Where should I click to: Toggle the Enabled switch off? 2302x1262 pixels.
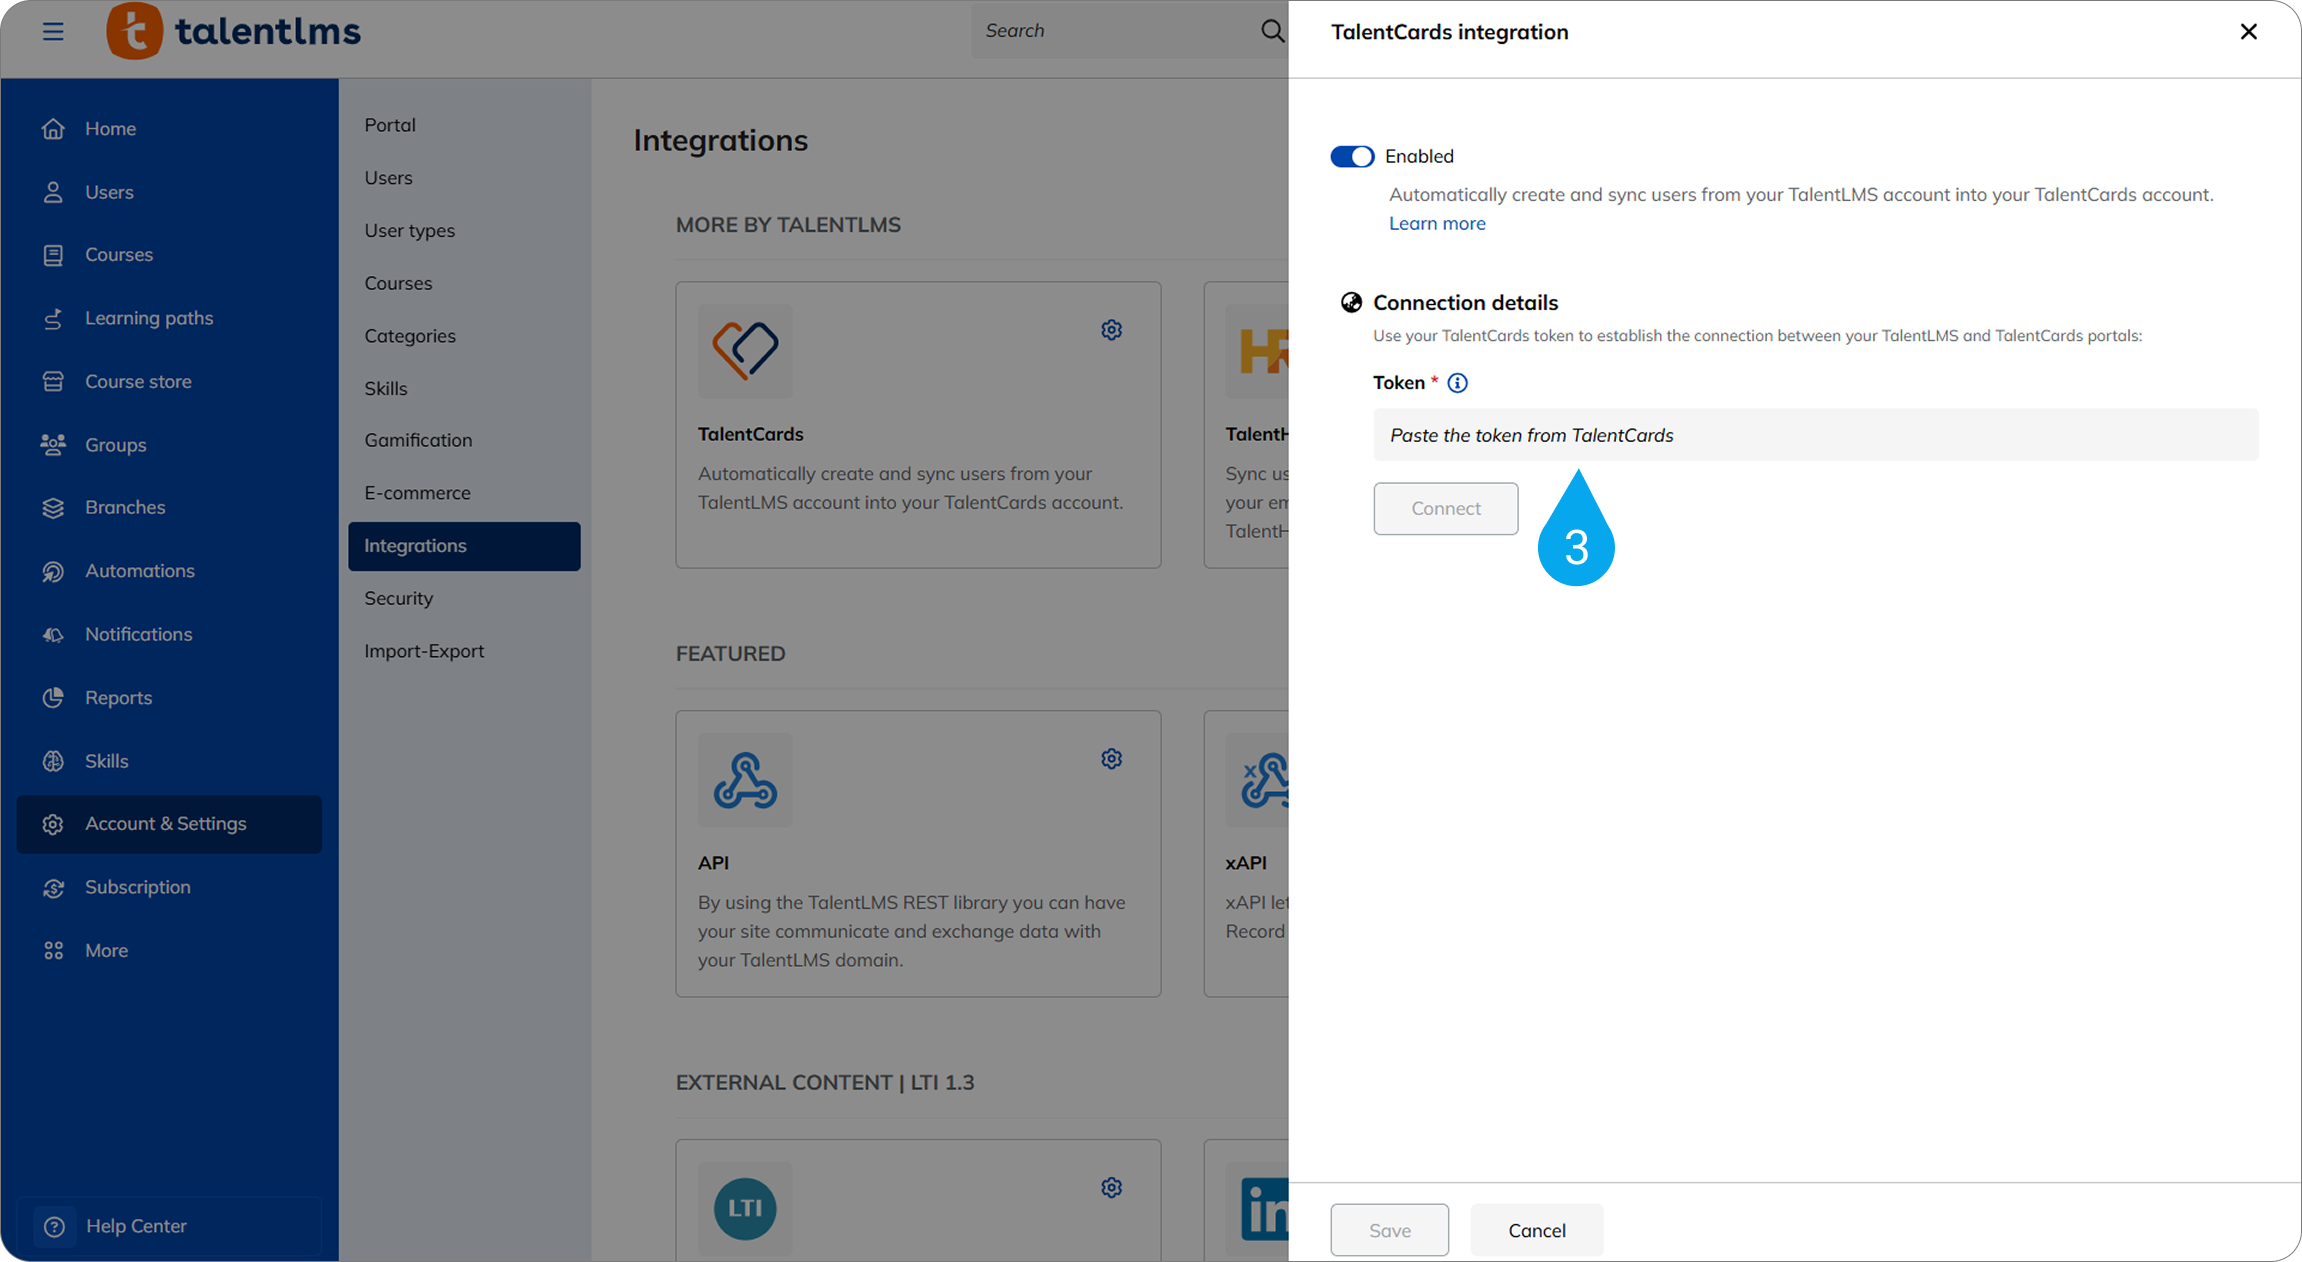[x=1352, y=157]
